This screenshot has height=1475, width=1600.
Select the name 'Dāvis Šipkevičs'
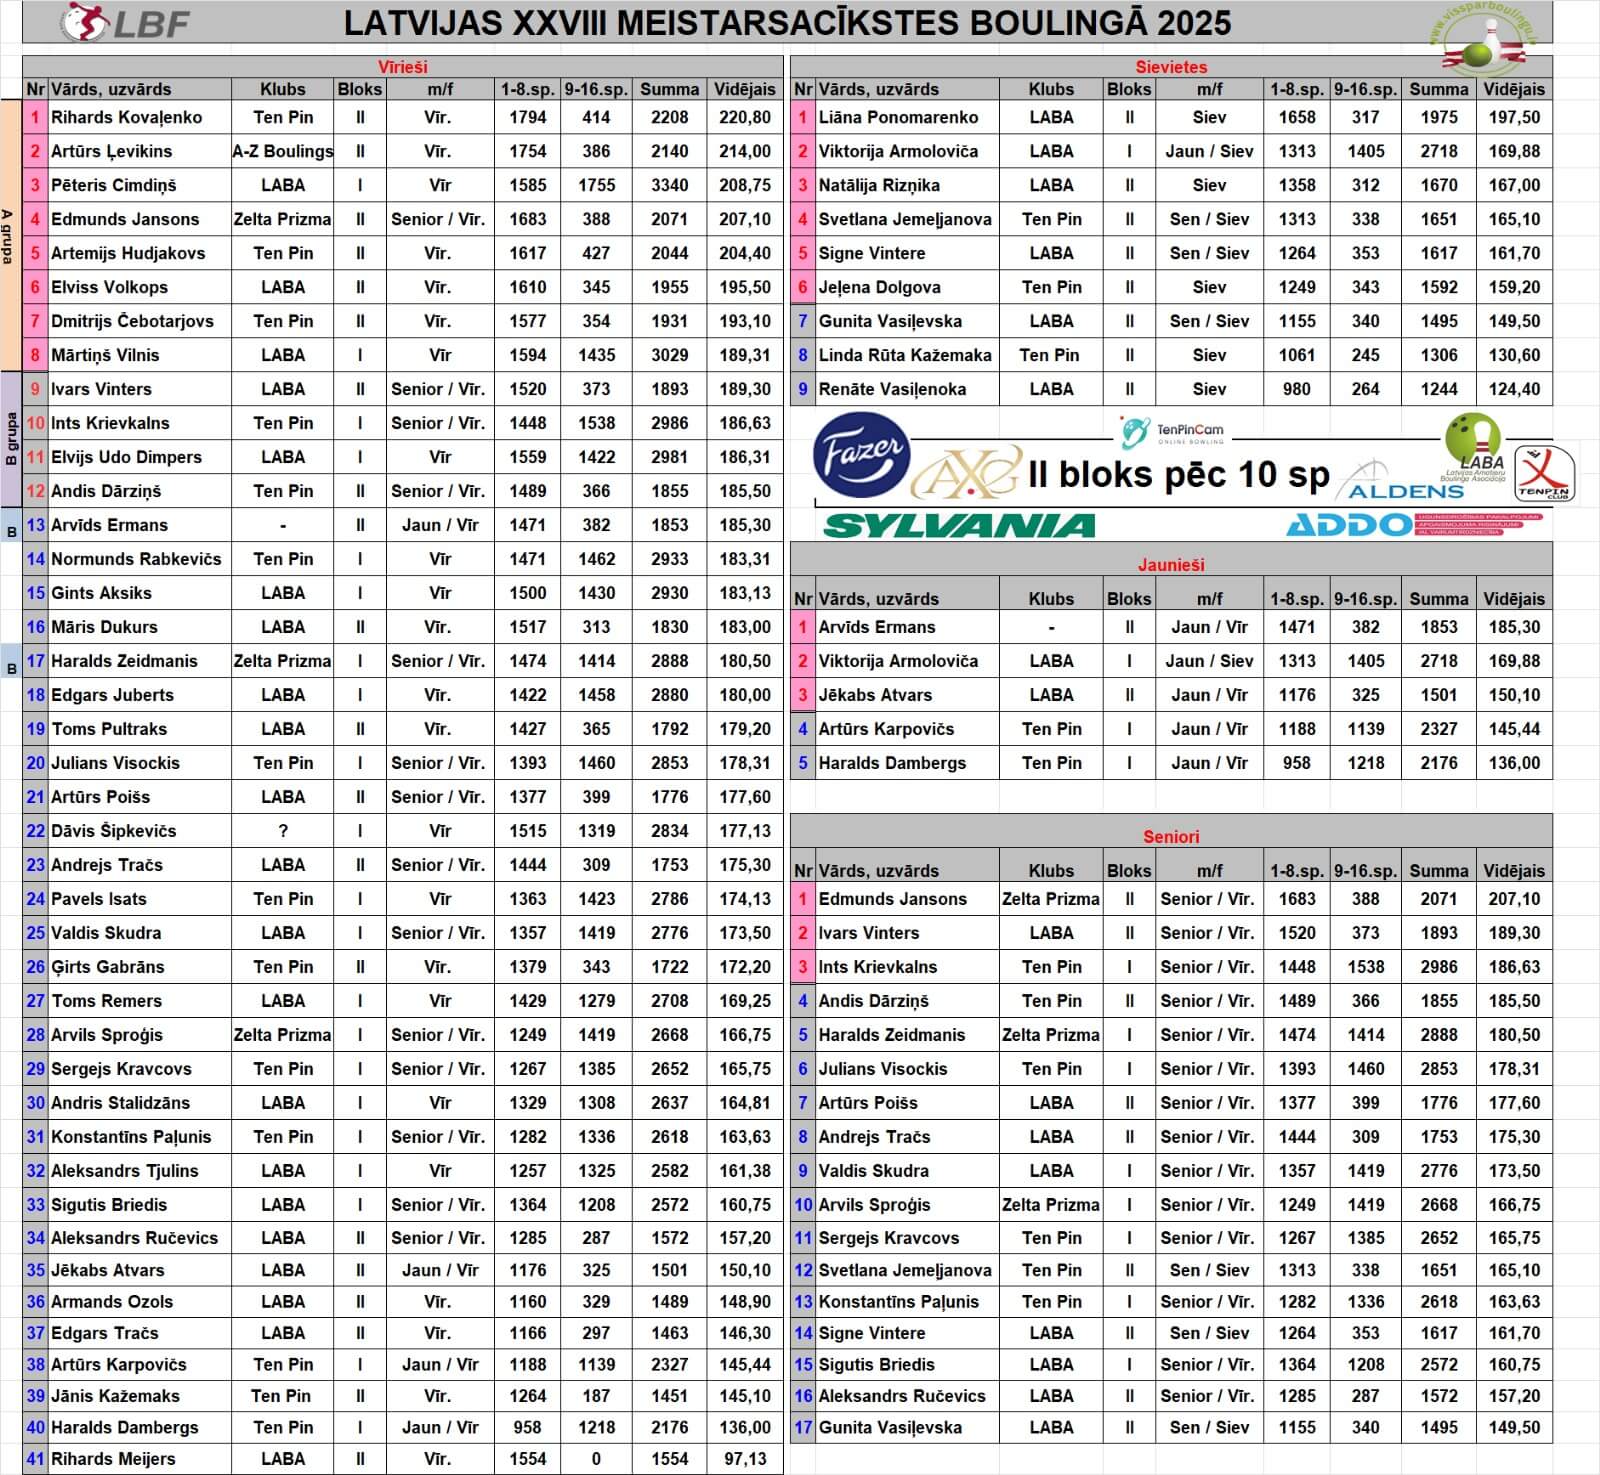[x=113, y=831]
